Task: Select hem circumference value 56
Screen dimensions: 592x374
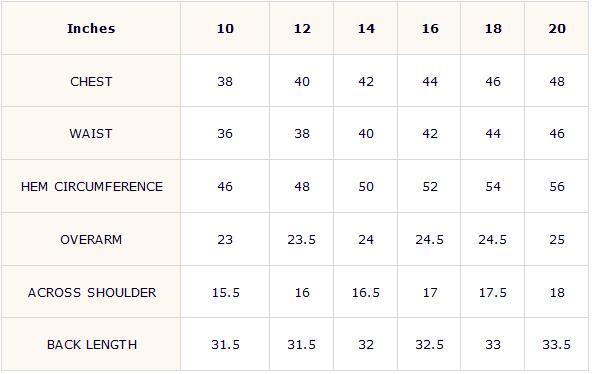Action: (x=557, y=186)
